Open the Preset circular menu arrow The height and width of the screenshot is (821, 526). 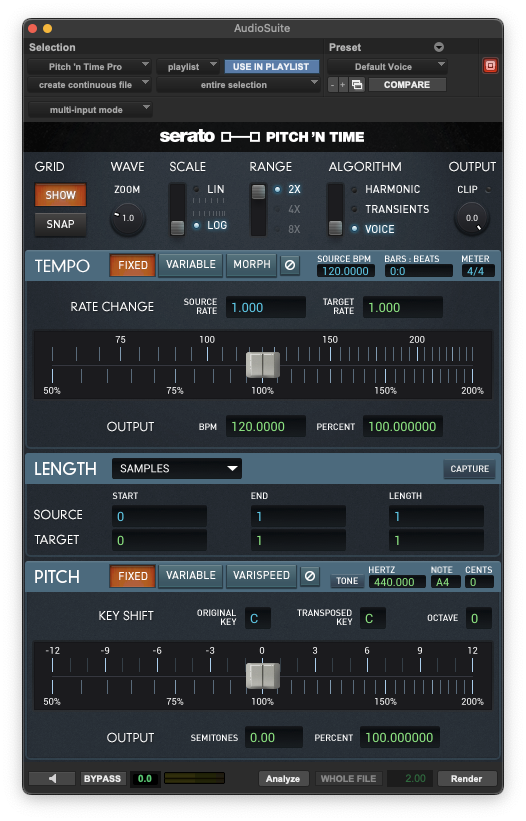coord(439,47)
